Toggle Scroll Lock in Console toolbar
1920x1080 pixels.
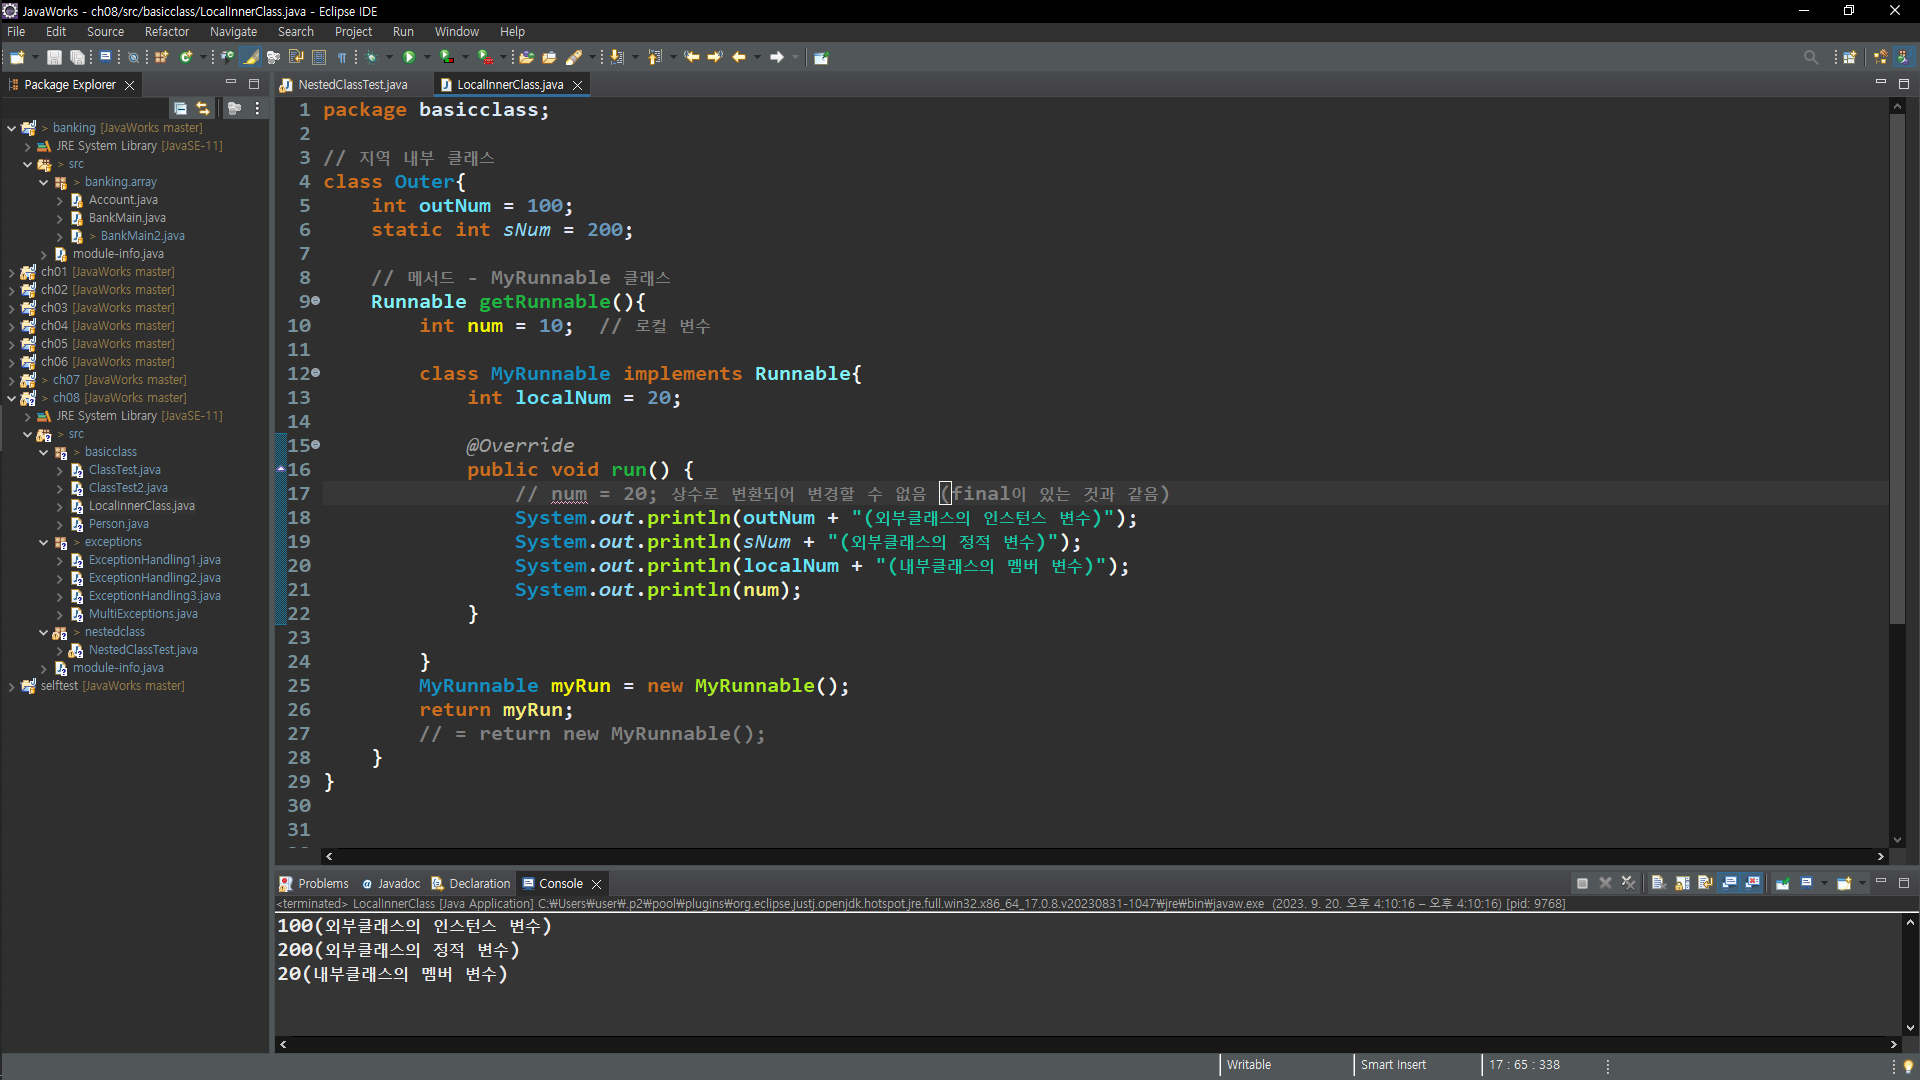tap(1682, 883)
